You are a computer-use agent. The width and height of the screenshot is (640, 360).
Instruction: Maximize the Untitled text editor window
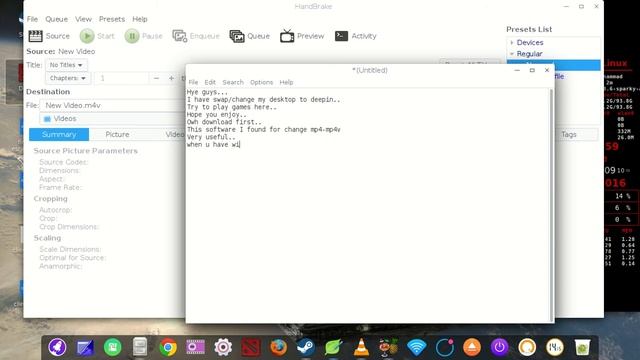click(532, 70)
